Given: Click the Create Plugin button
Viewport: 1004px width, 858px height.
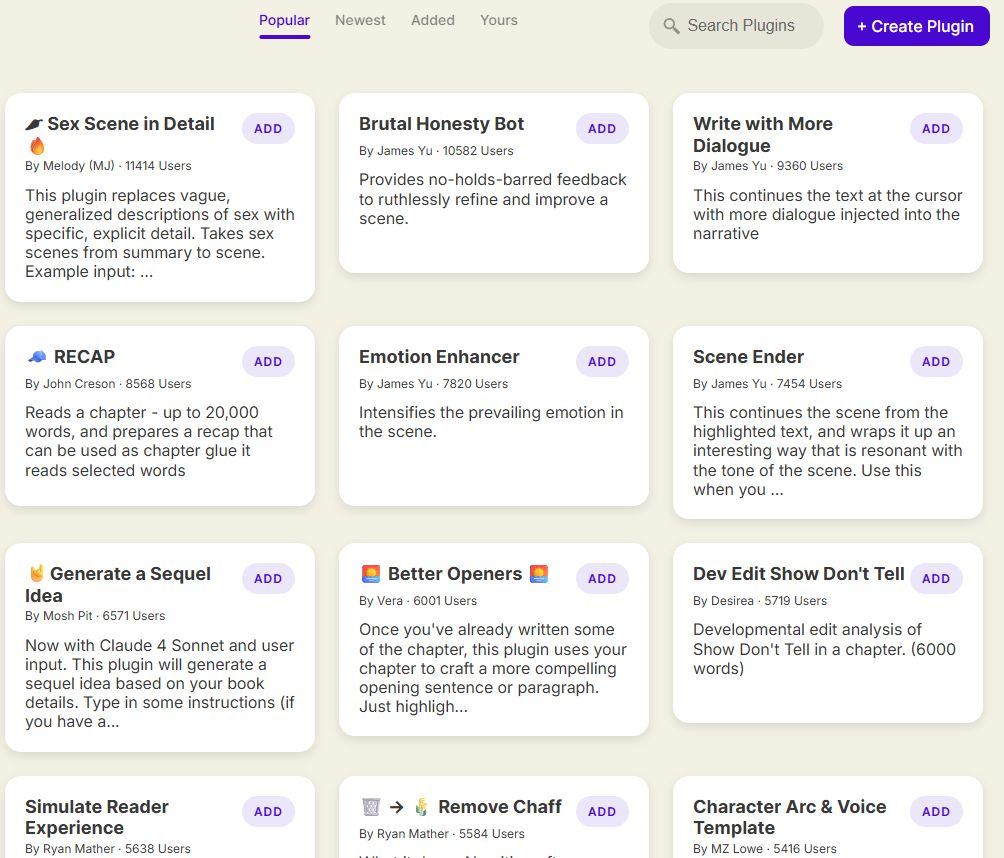Looking at the screenshot, I should pos(915,26).
